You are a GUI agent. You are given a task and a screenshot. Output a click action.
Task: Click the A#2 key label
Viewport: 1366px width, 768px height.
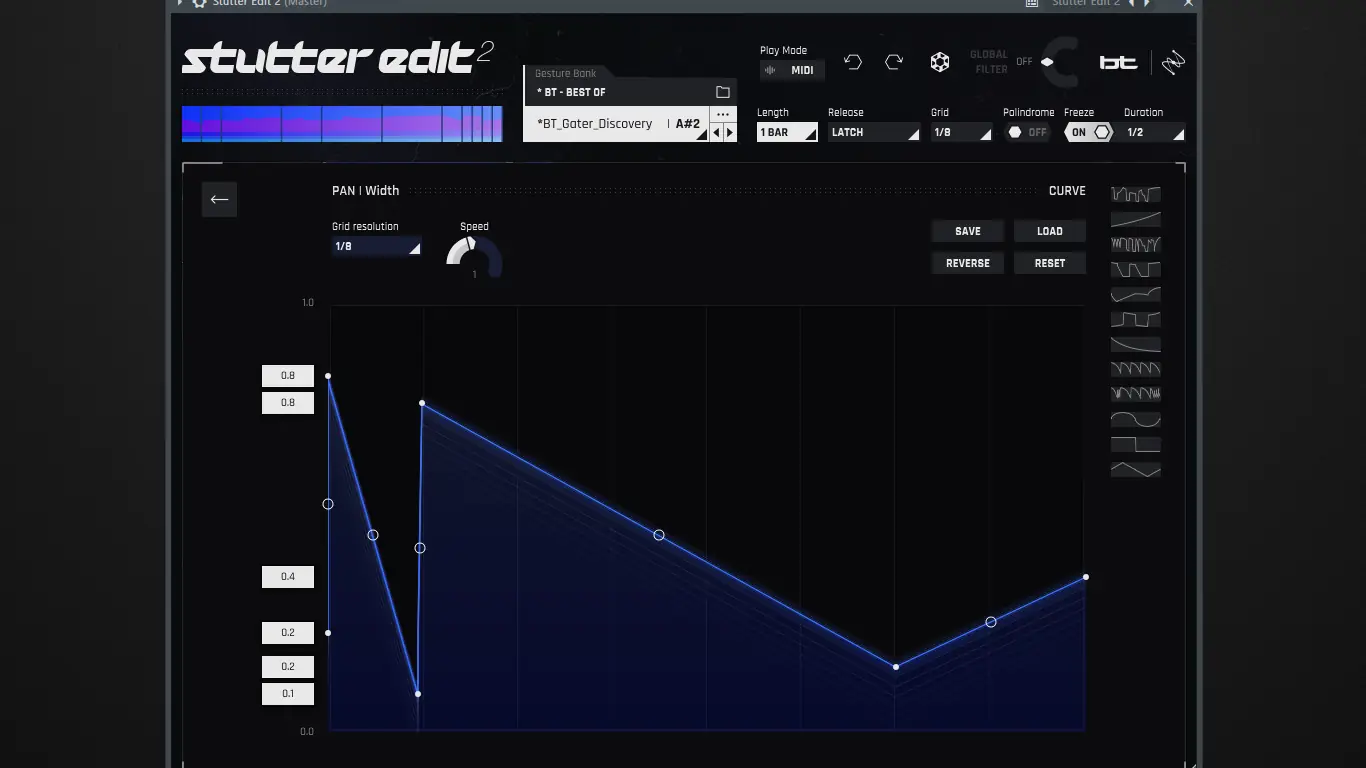pyautogui.click(x=688, y=124)
